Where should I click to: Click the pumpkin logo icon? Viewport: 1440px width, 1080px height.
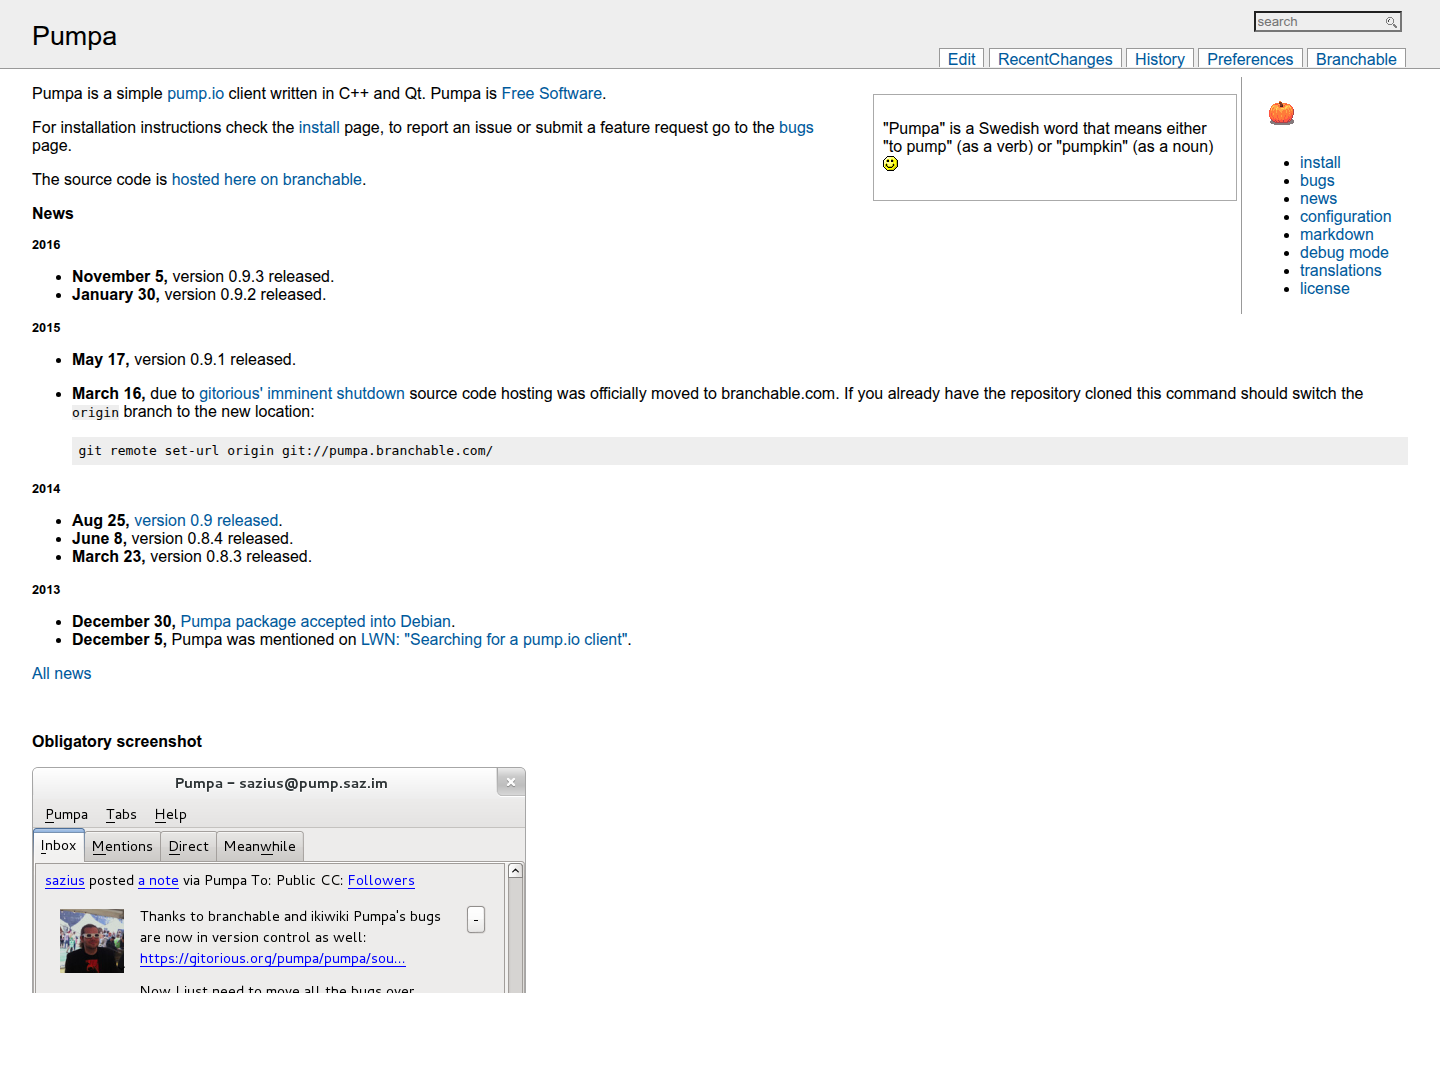[x=1281, y=113]
